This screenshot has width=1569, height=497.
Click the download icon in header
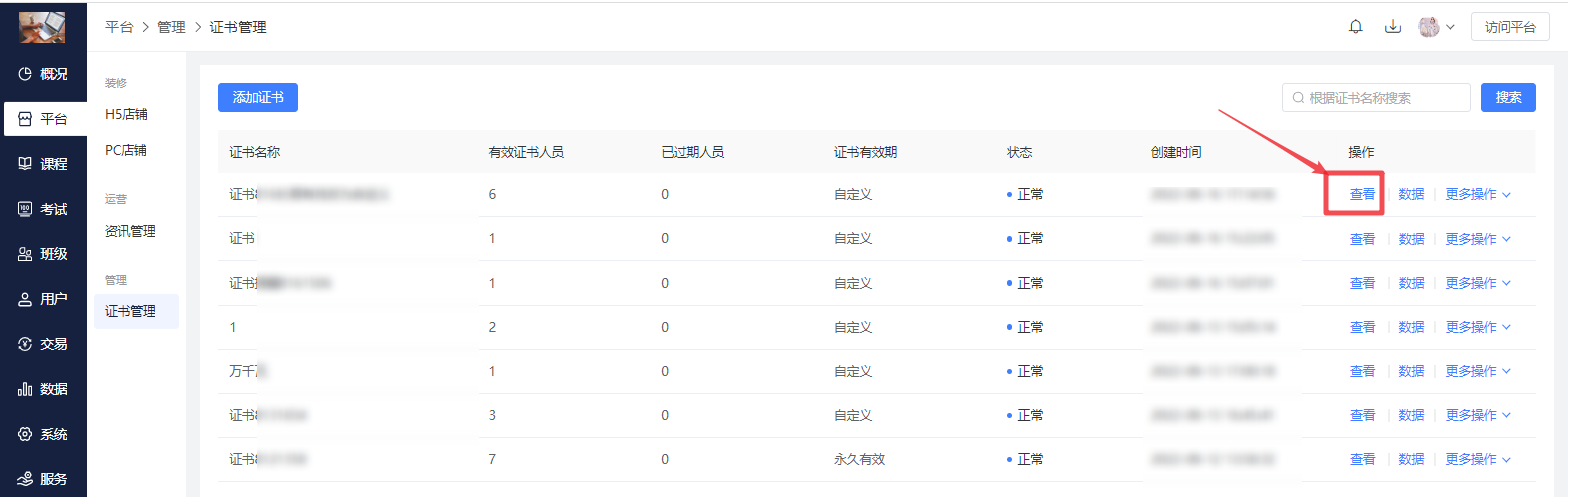point(1393,27)
